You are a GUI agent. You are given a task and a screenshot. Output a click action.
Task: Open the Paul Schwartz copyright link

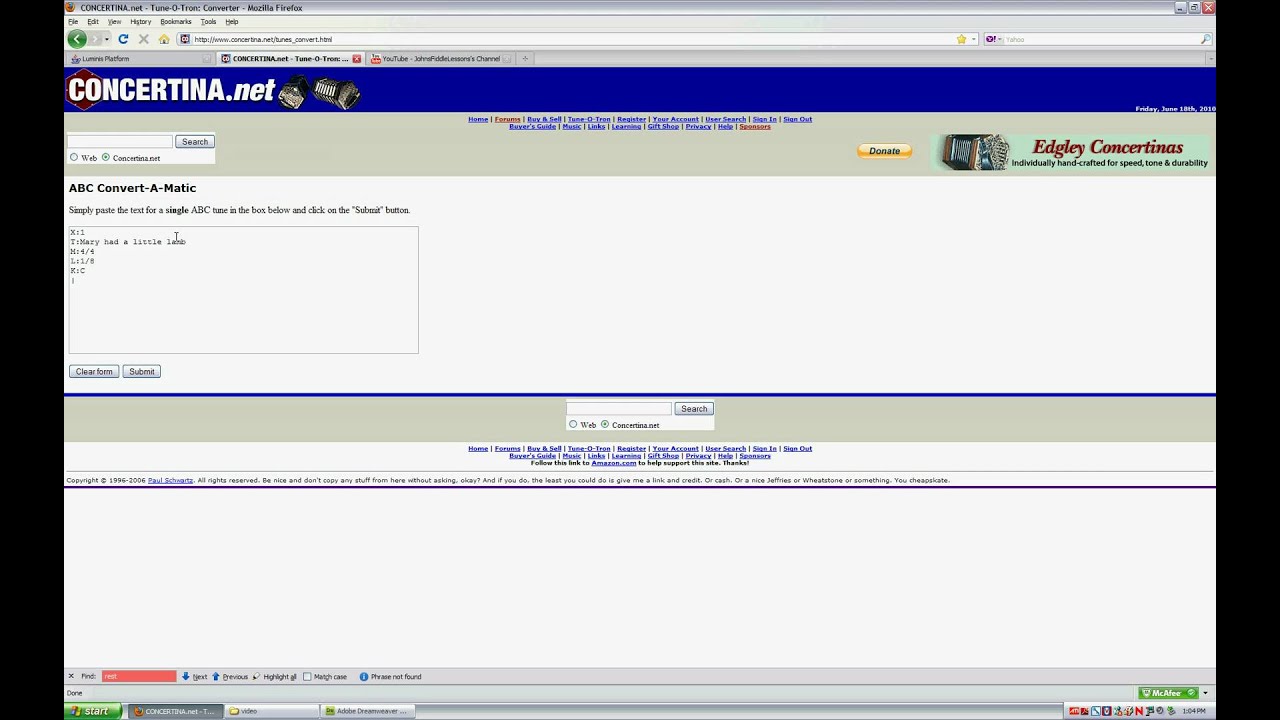pos(170,480)
